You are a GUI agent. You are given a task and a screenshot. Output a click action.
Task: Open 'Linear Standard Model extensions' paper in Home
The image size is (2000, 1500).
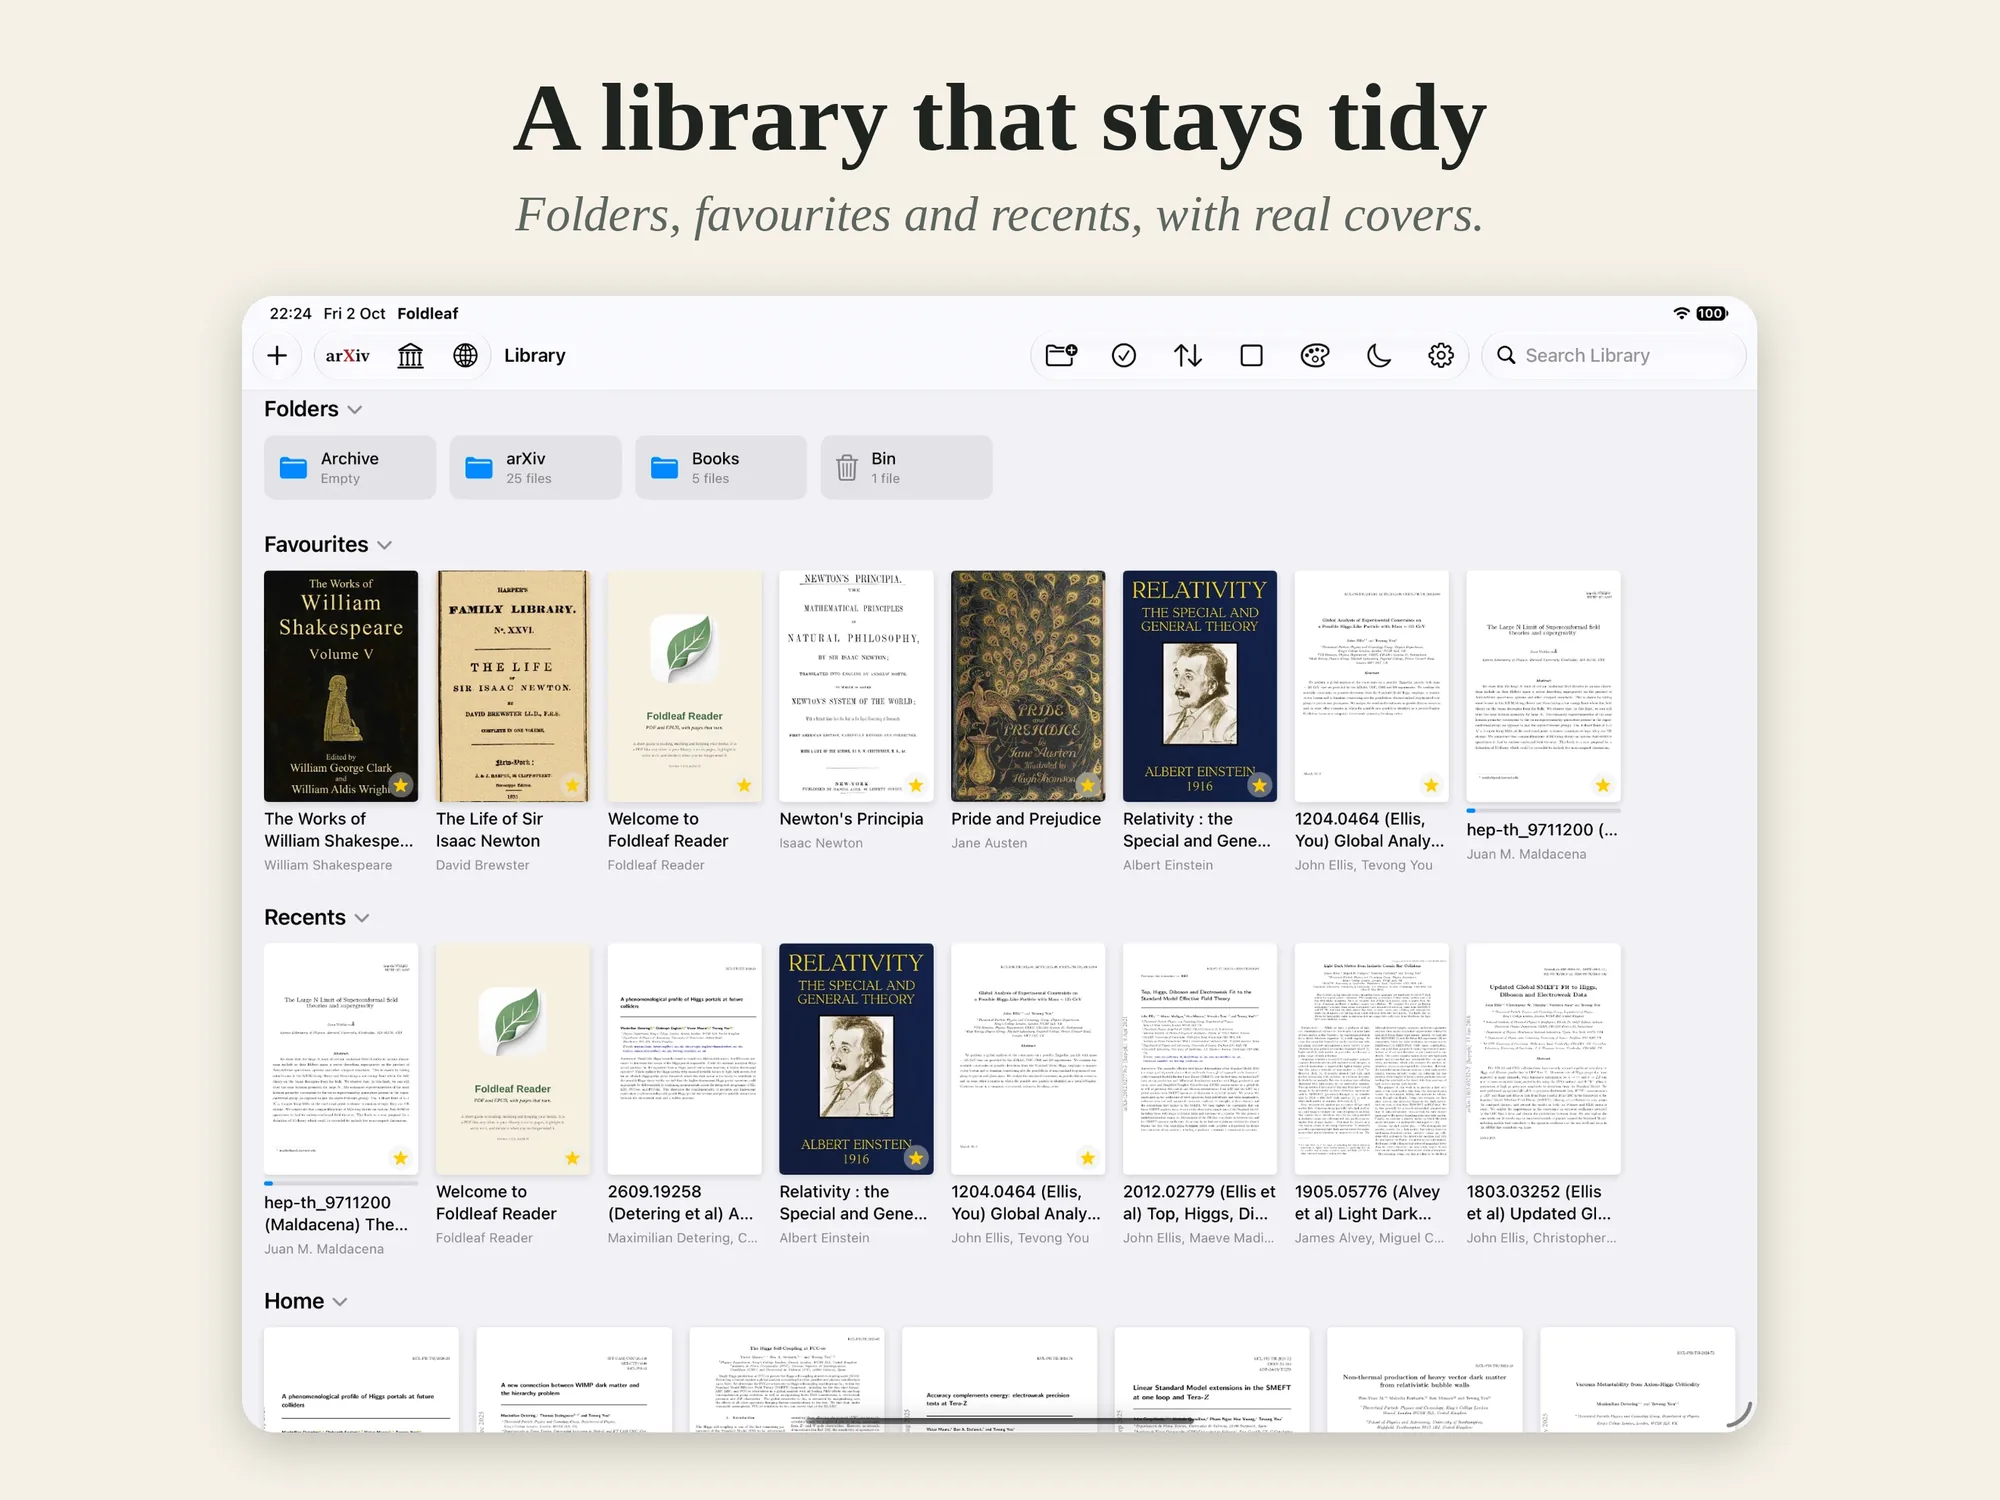[x=1212, y=1380]
